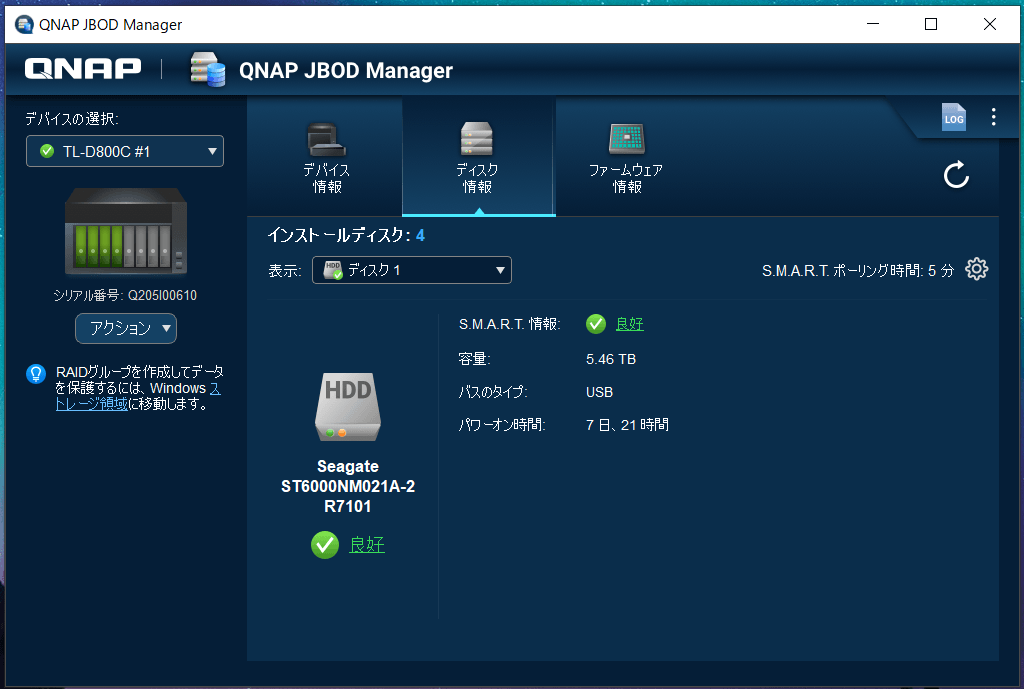Expand the アクション dropdown button

[x=126, y=328]
